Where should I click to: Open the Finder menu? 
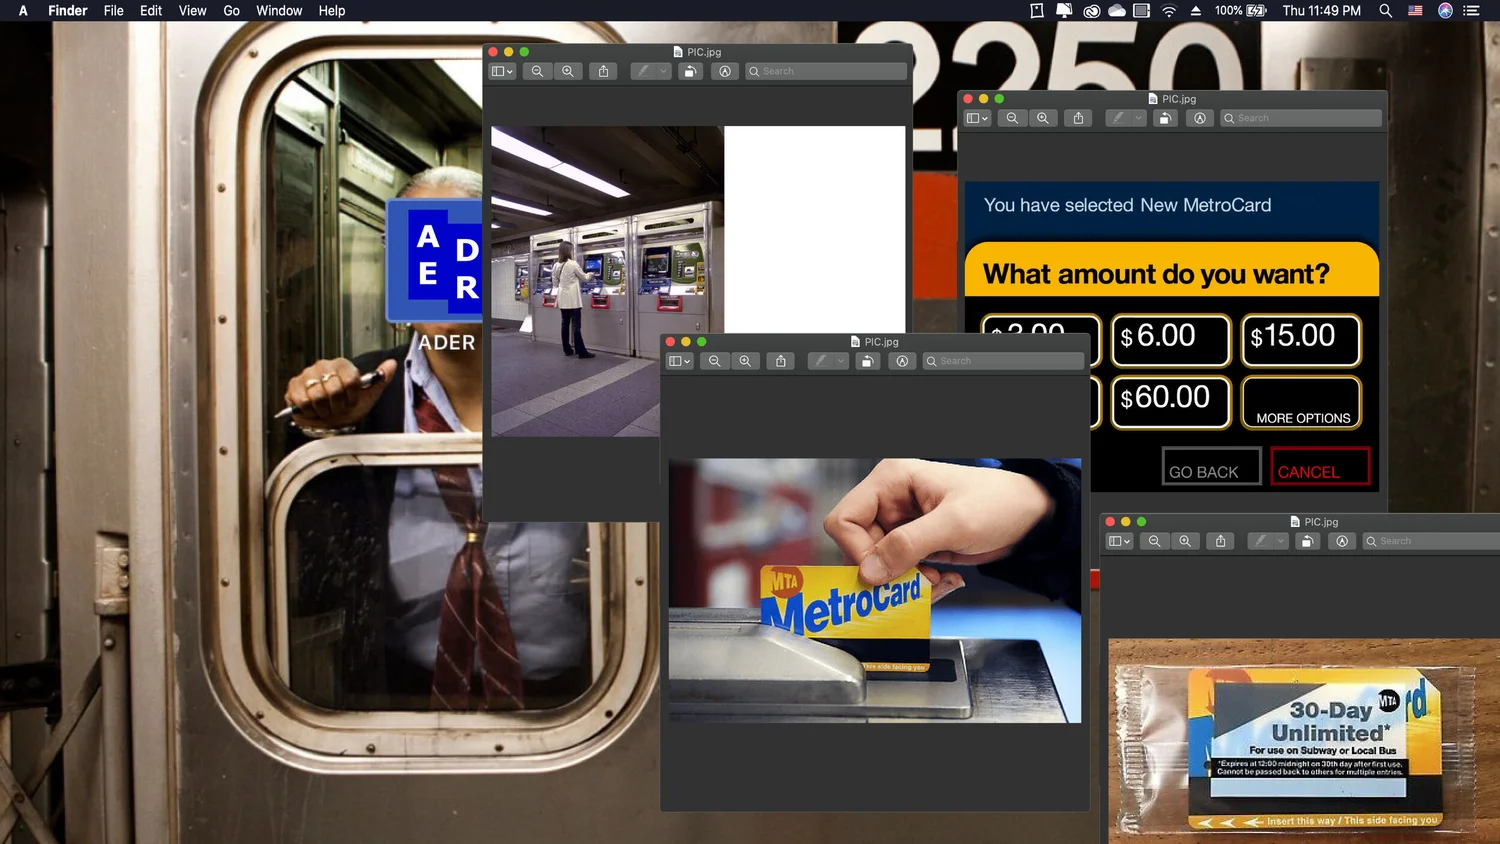68,11
